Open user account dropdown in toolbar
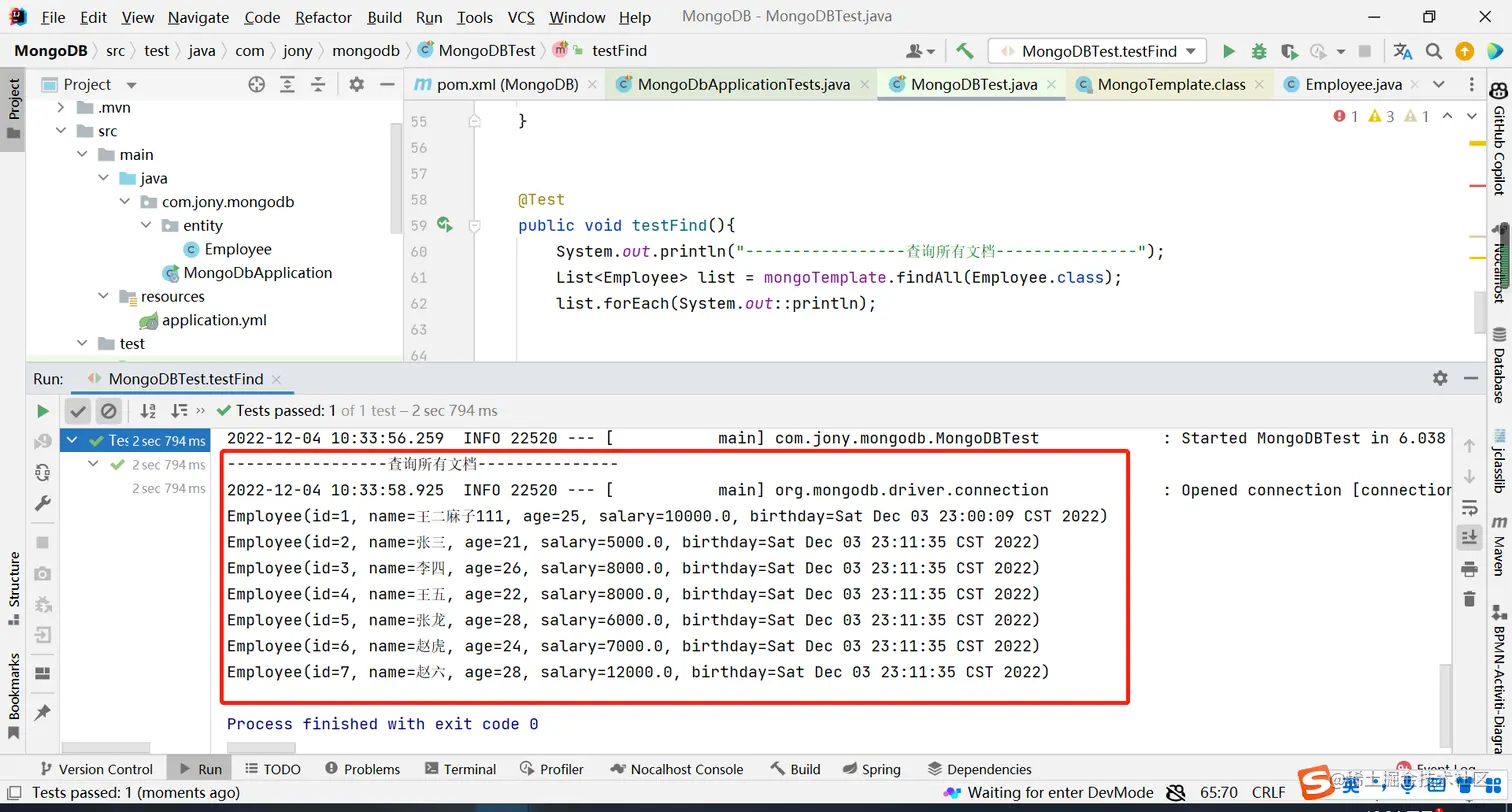The width and height of the screenshot is (1512, 812). 920,51
